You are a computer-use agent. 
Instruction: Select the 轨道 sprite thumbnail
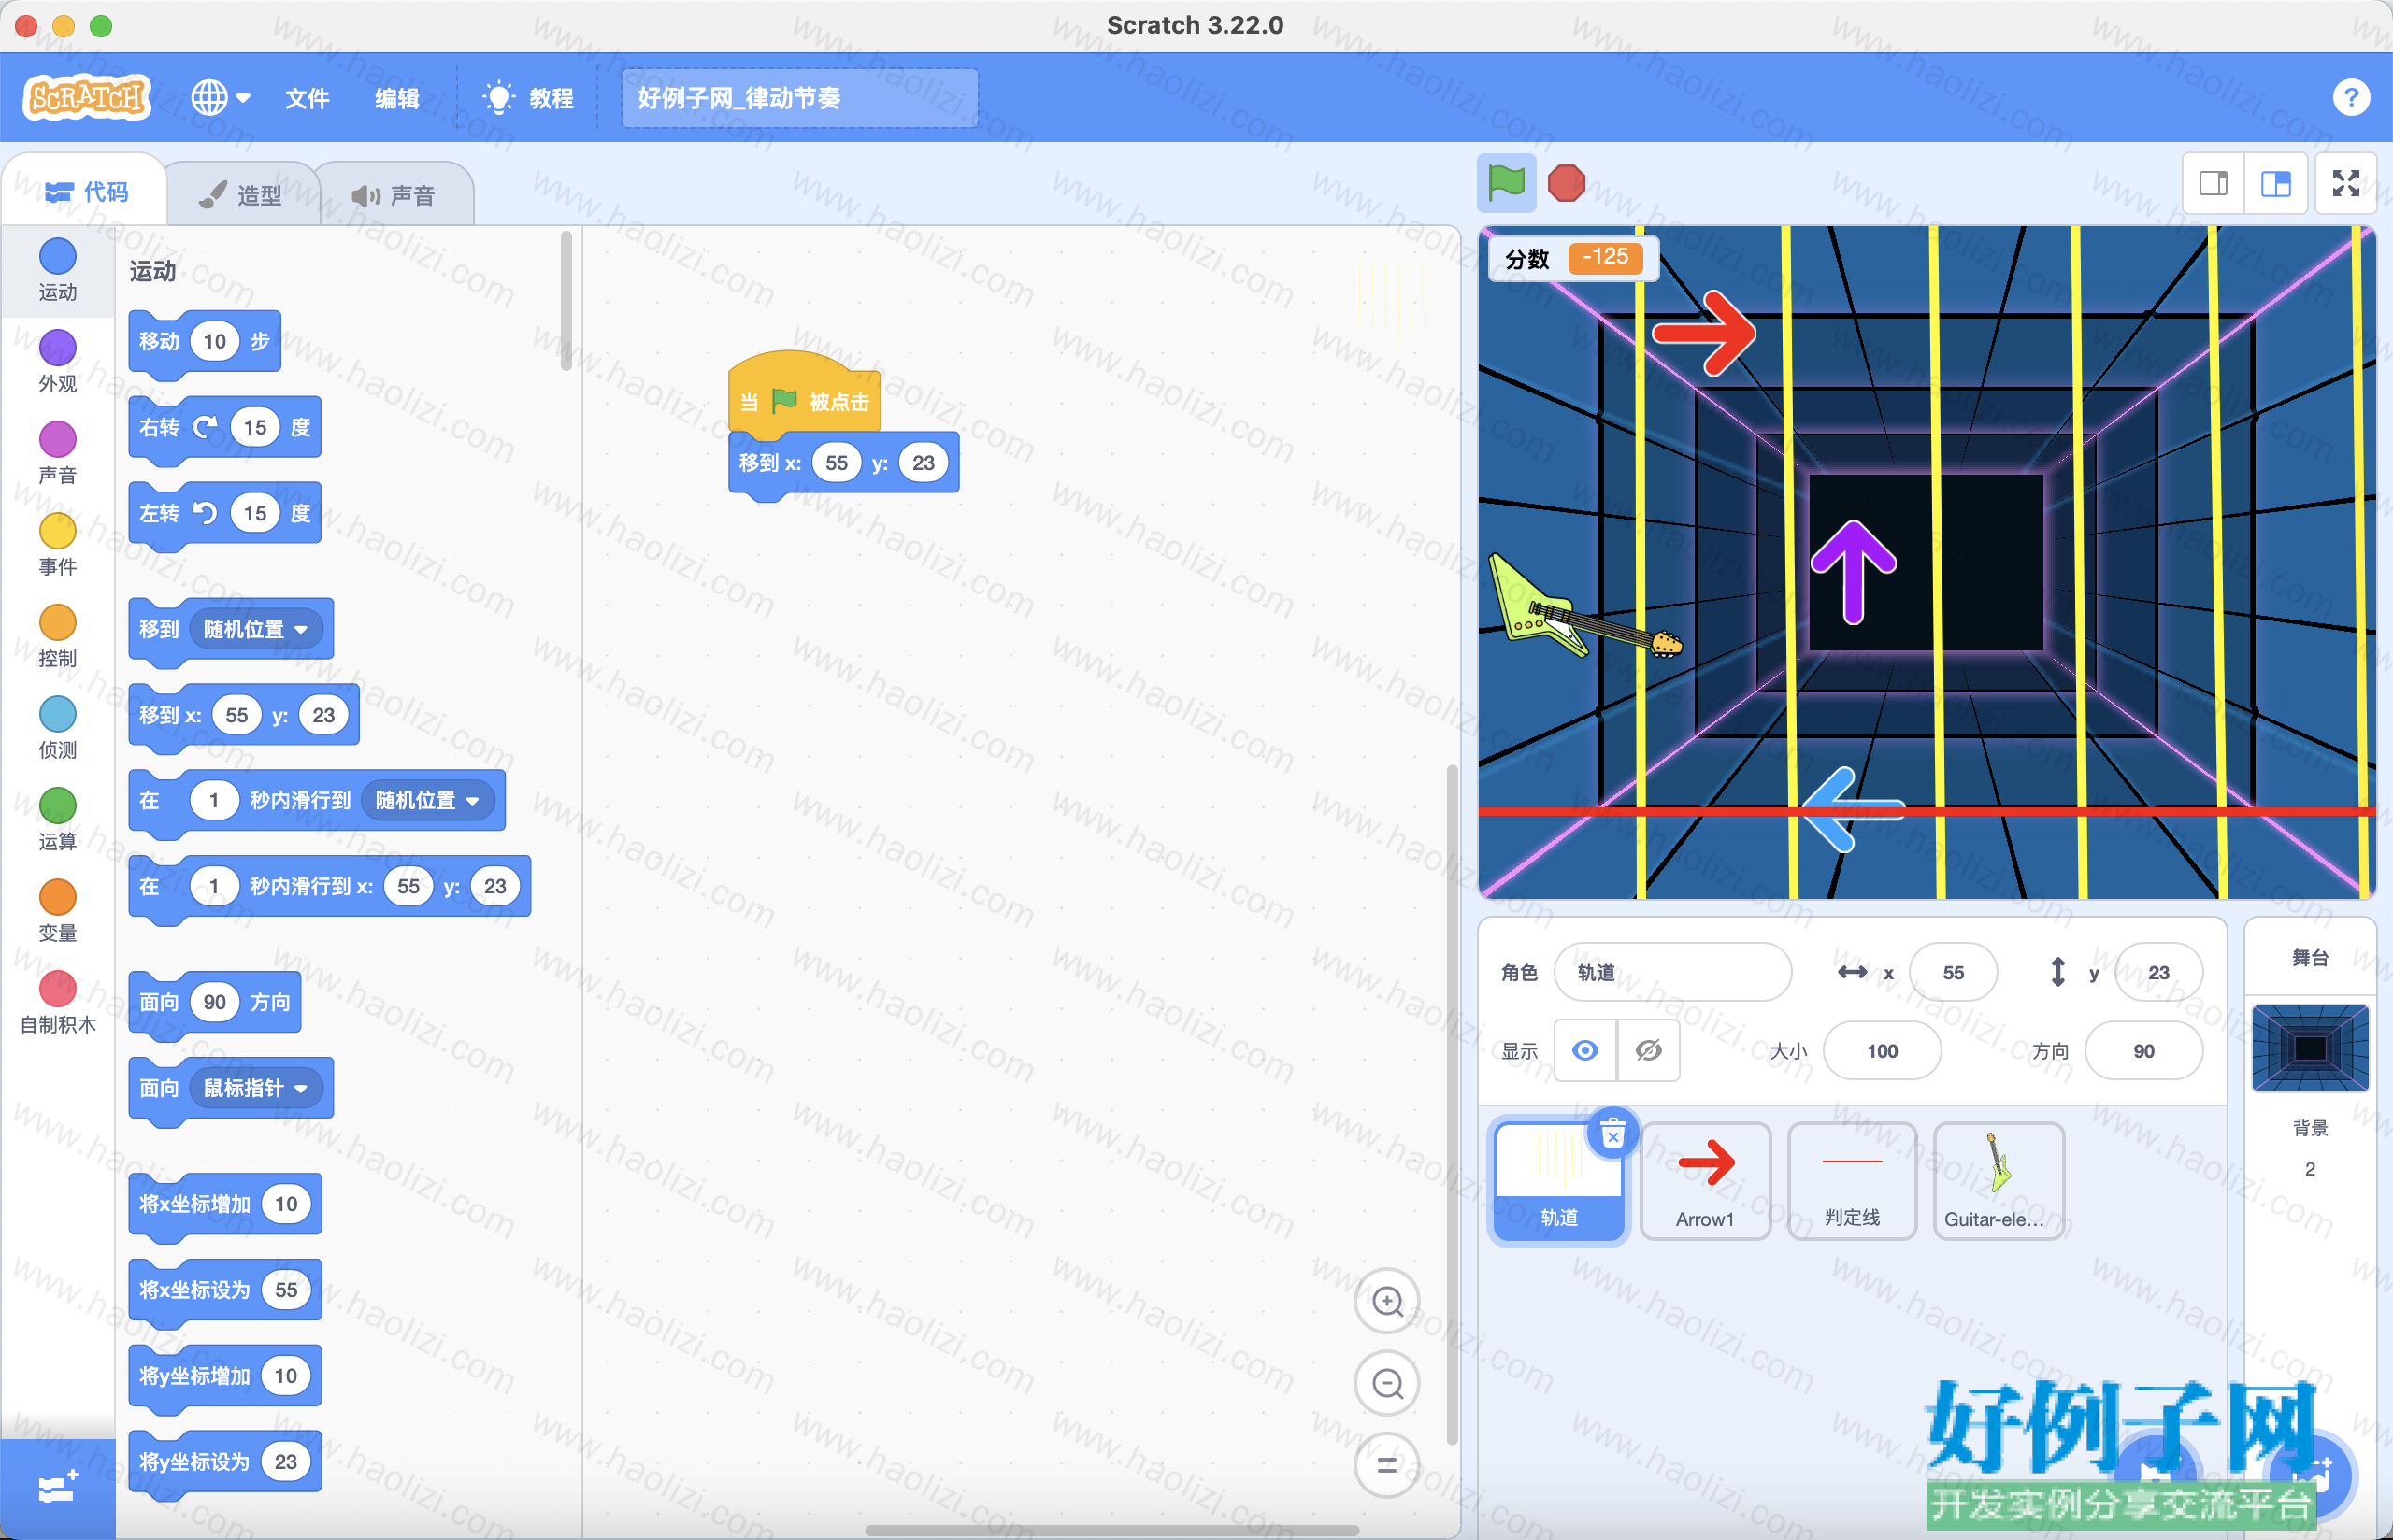click(1559, 1180)
